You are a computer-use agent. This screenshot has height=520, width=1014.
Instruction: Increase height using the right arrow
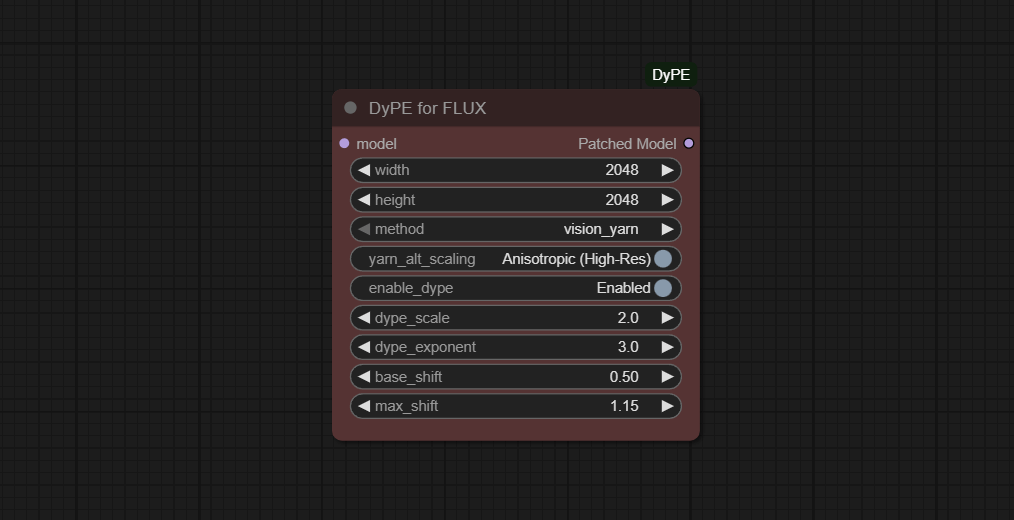click(x=667, y=200)
